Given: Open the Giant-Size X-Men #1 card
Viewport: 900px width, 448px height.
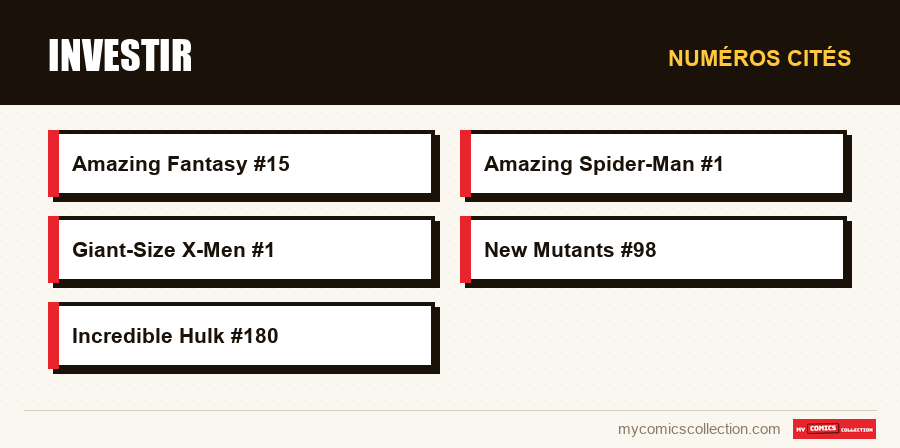Looking at the screenshot, I should tap(242, 250).
